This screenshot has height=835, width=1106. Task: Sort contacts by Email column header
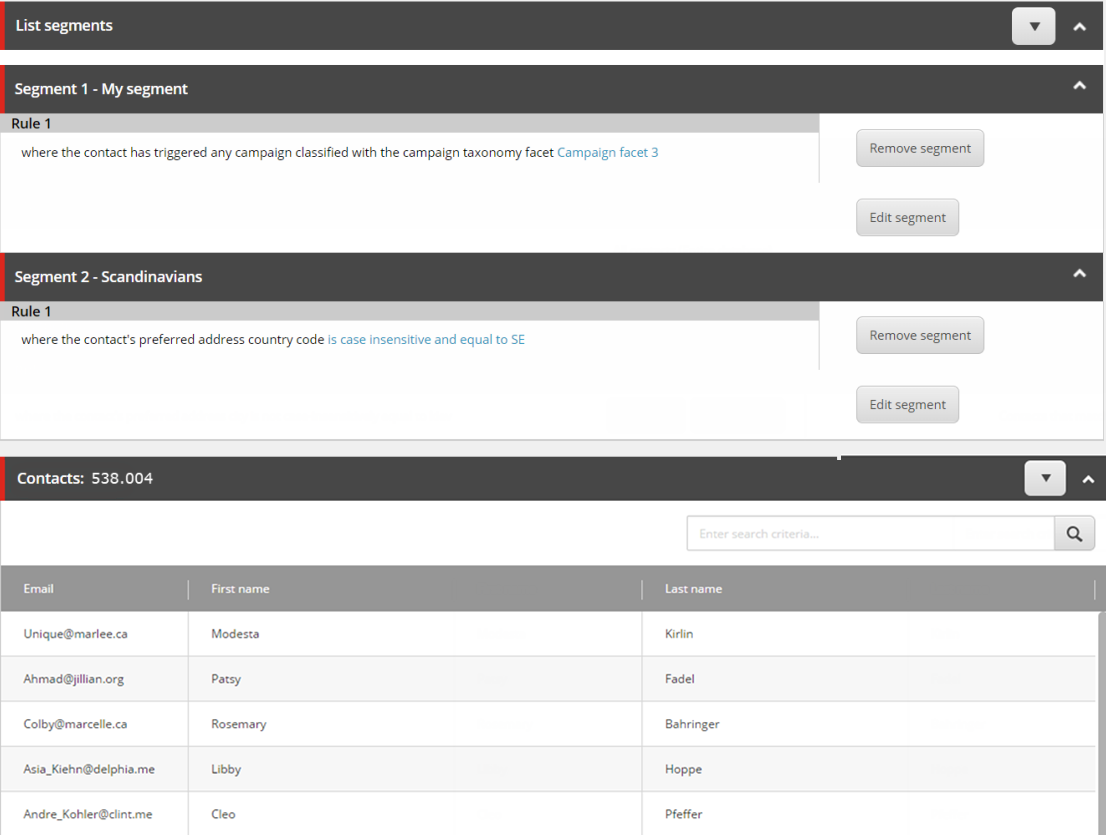(x=38, y=589)
